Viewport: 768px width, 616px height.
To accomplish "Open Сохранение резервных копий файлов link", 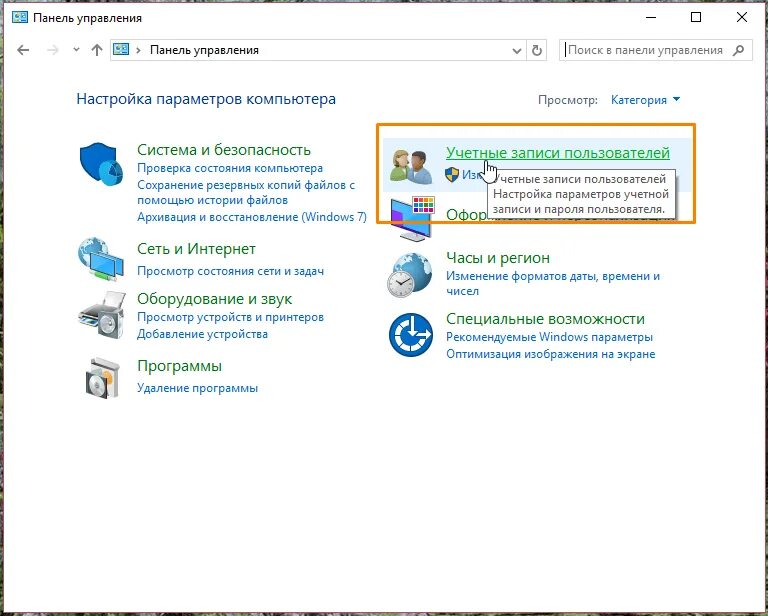I will pos(246,192).
